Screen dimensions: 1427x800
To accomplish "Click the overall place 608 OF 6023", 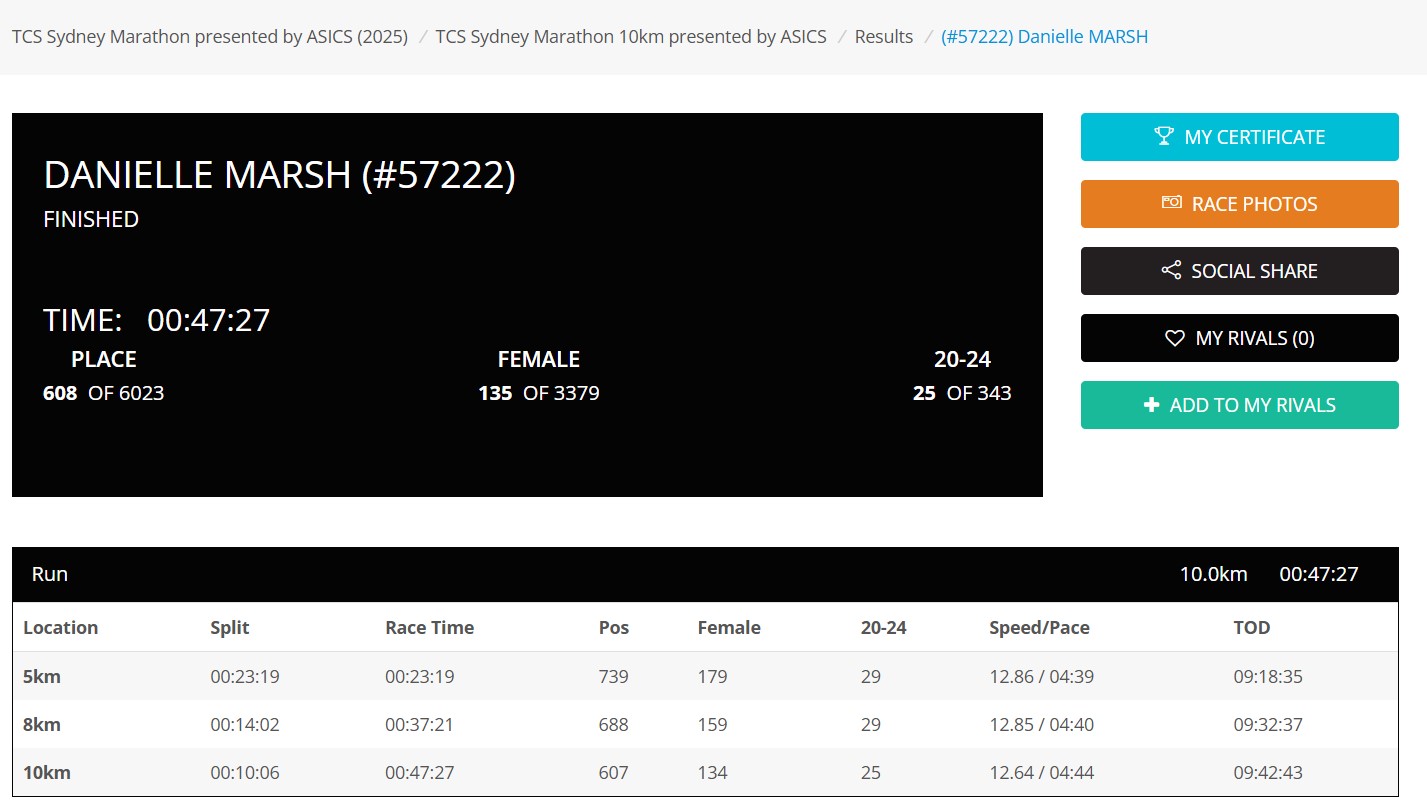I will coord(104,393).
